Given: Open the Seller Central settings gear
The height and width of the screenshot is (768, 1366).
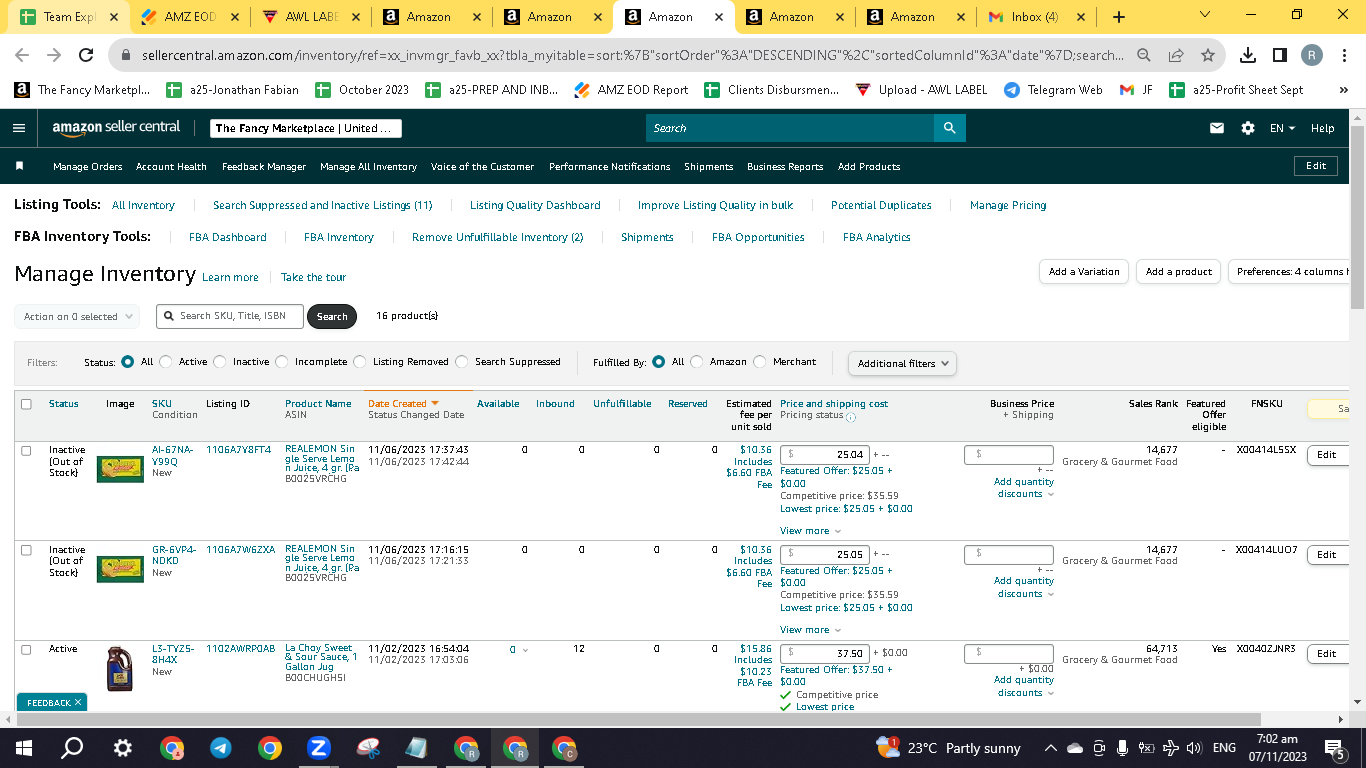Looking at the screenshot, I should [1247, 128].
